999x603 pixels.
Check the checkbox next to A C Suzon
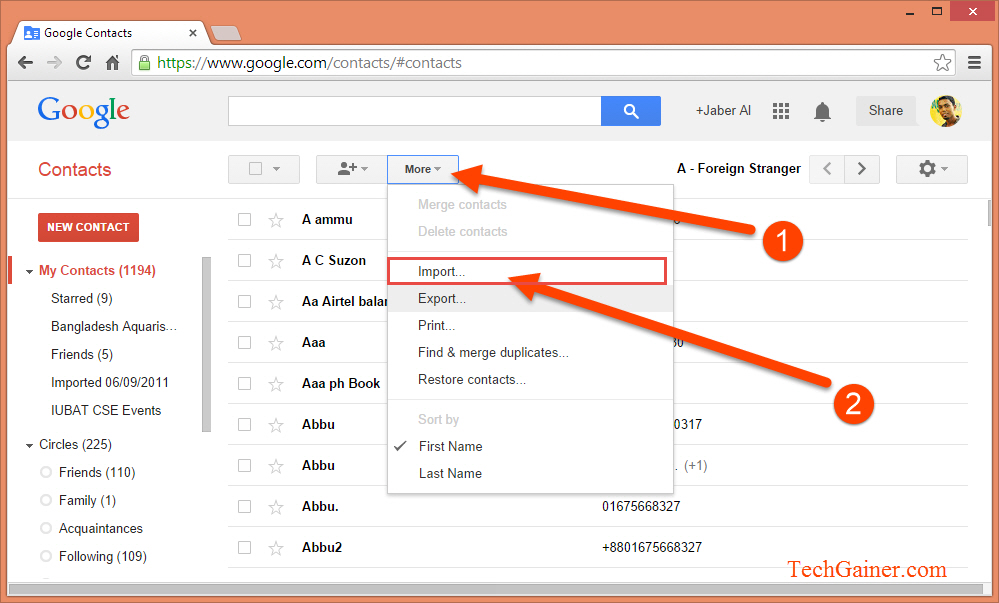pos(244,260)
